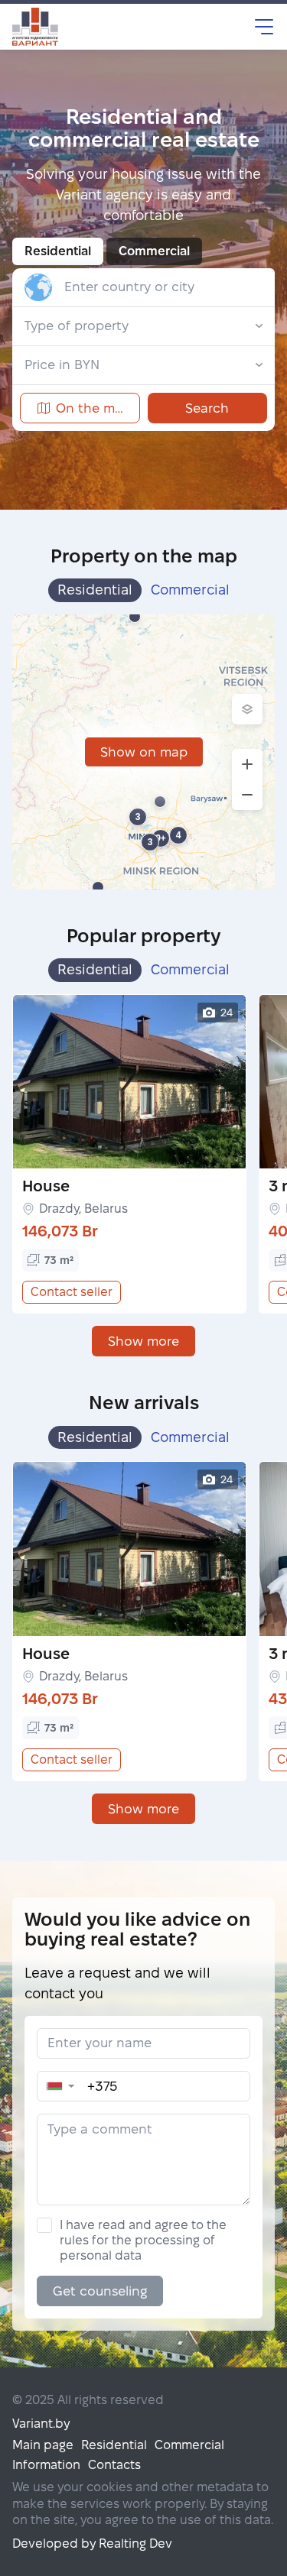Click the red Search button
The height and width of the screenshot is (2576, 287).
pos(207,408)
